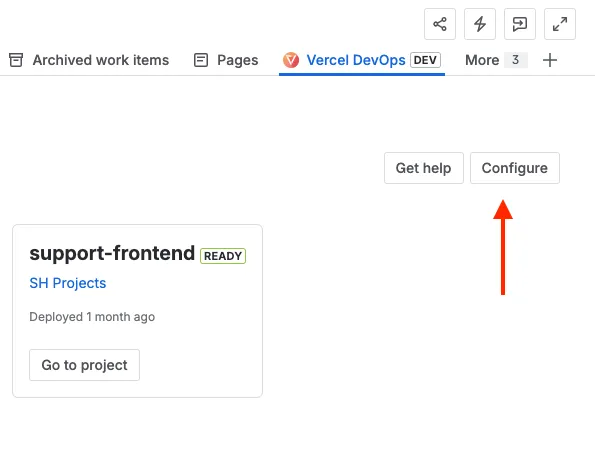Add a new tab with plus icon
This screenshot has height=472, width=595.
tap(550, 60)
